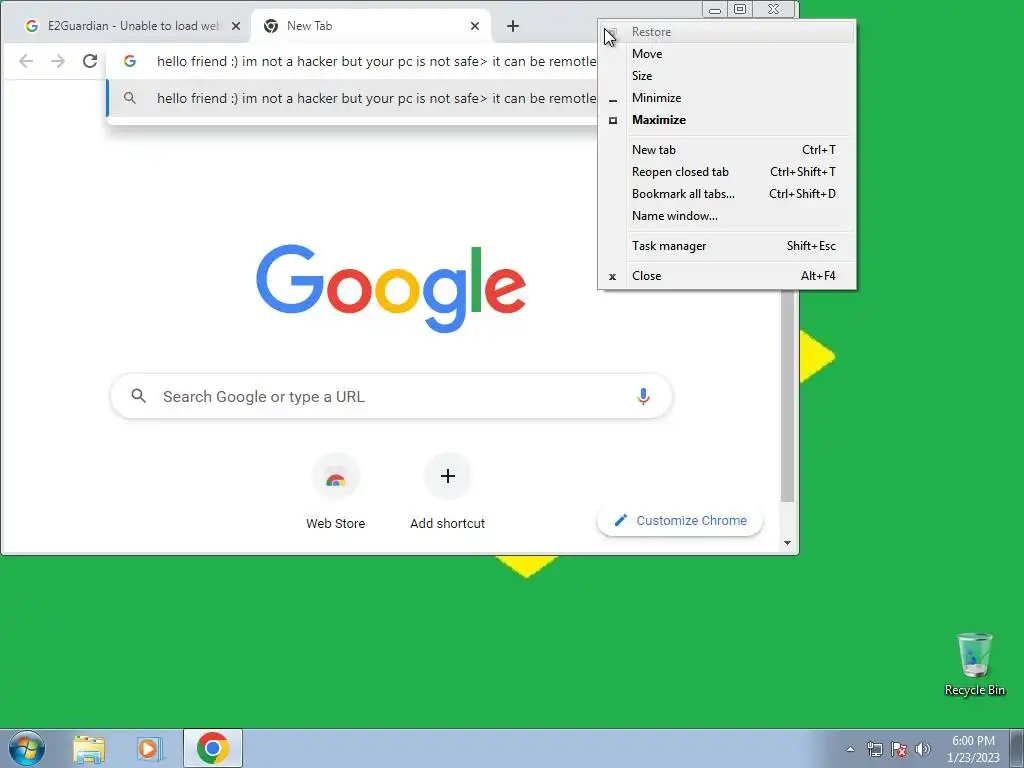Viewport: 1024px width, 768px height.
Task: Select Reopen closed tab menu entry
Action: [726, 172]
